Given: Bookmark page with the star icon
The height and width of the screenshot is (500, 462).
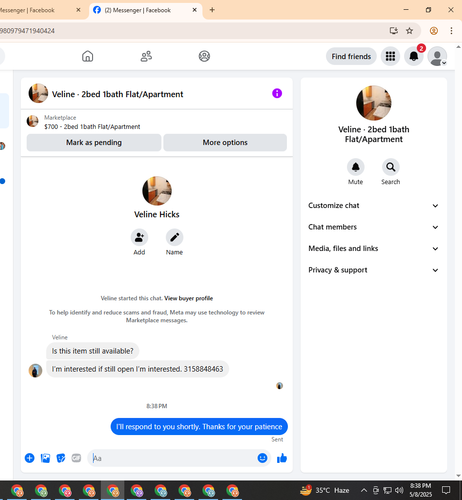Looking at the screenshot, I should click(409, 31).
